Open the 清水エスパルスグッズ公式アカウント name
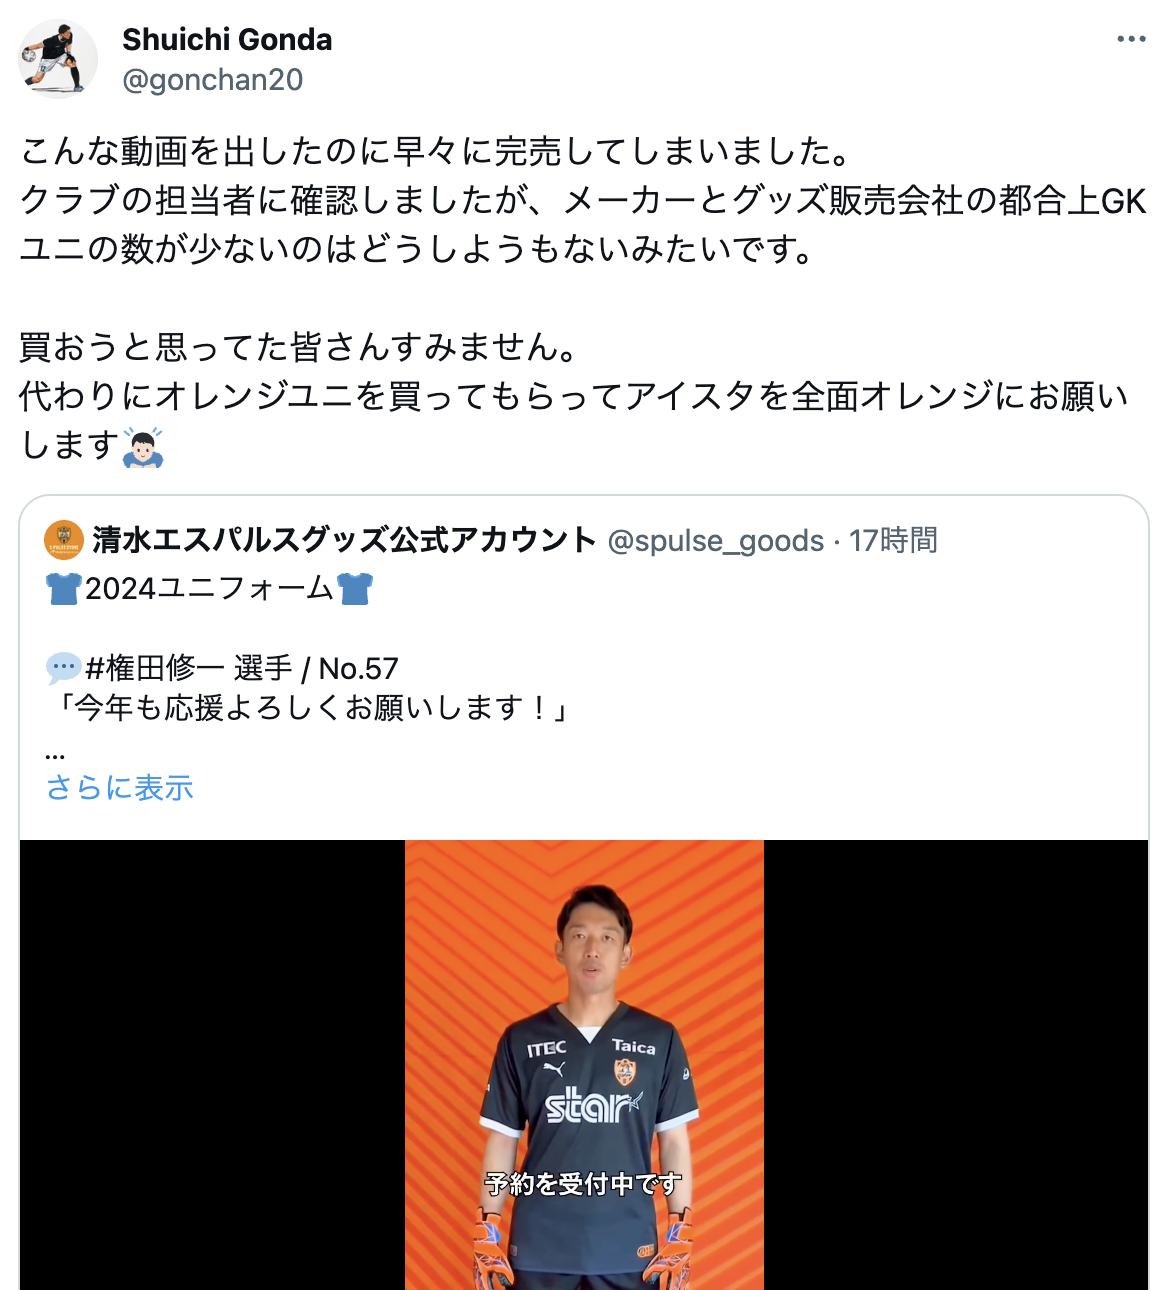 [345, 540]
